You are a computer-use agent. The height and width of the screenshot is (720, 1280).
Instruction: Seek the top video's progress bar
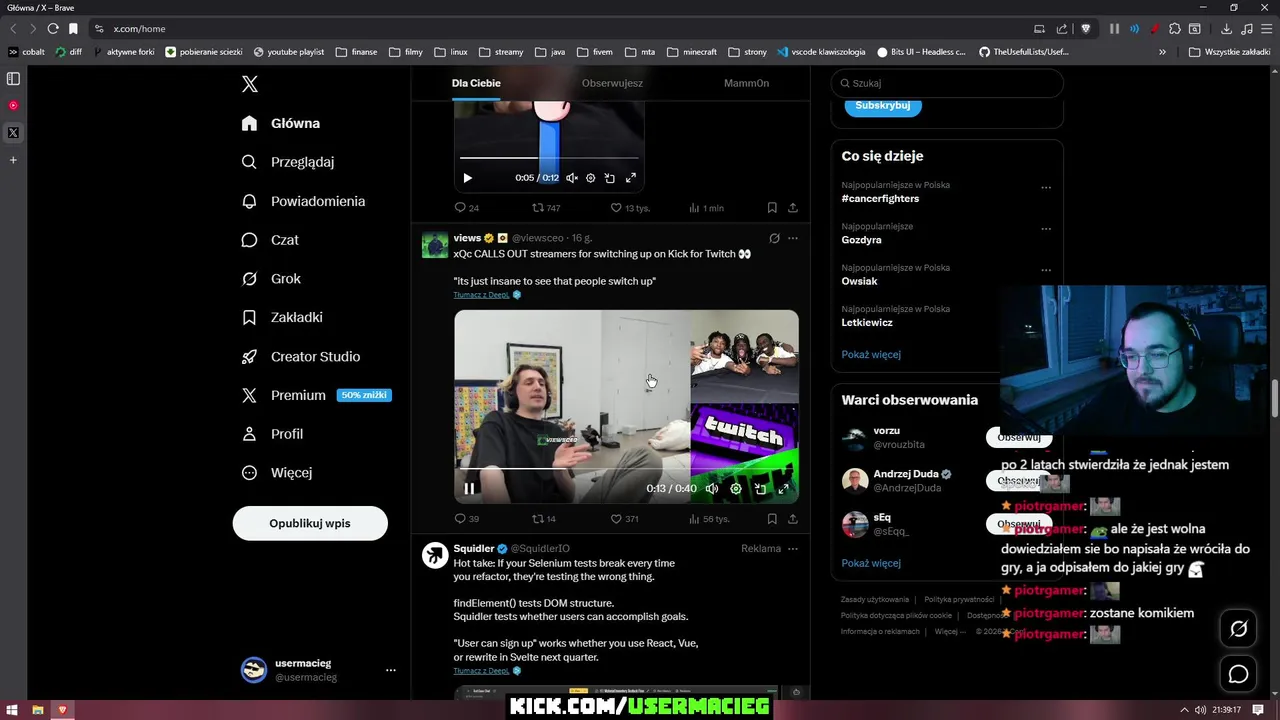549,158
